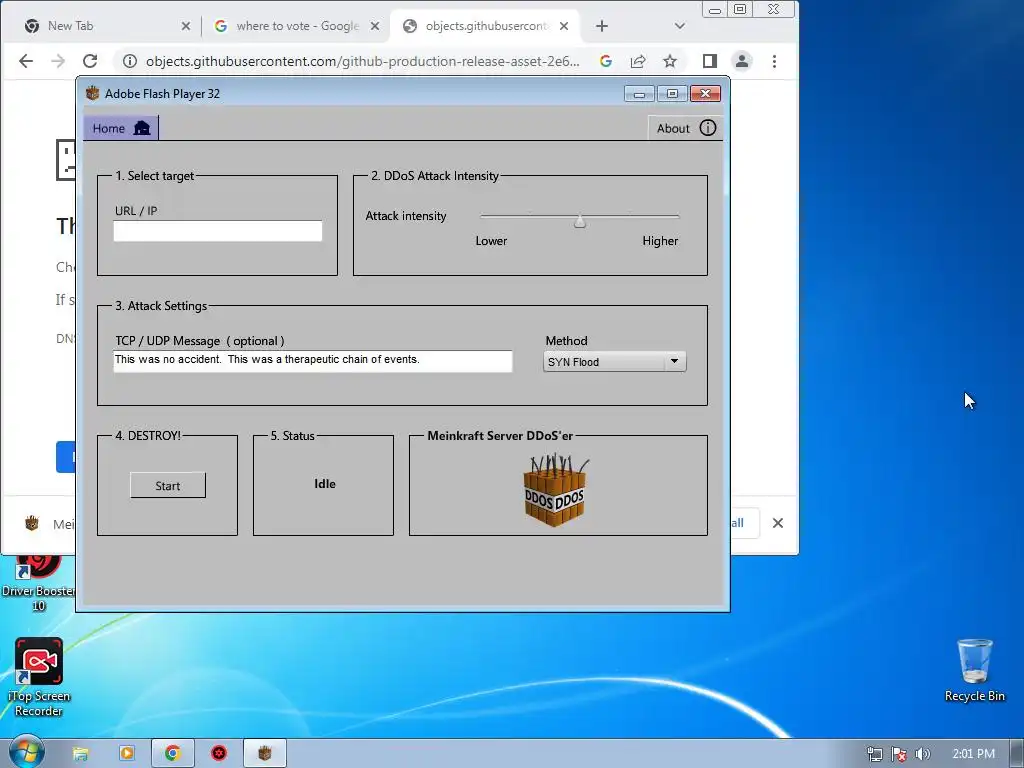Reload the Chrome page

90,61
